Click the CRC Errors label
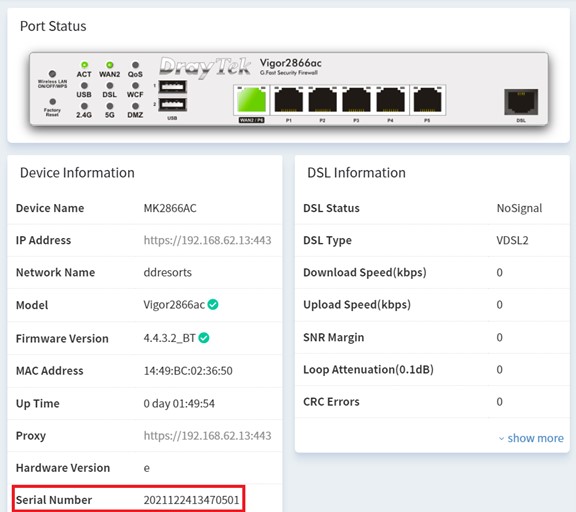 point(331,402)
